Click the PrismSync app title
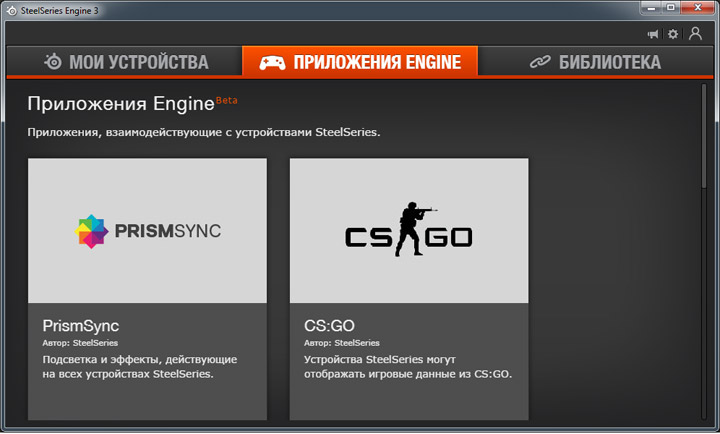Viewport: 720px width, 434px height. point(81,326)
